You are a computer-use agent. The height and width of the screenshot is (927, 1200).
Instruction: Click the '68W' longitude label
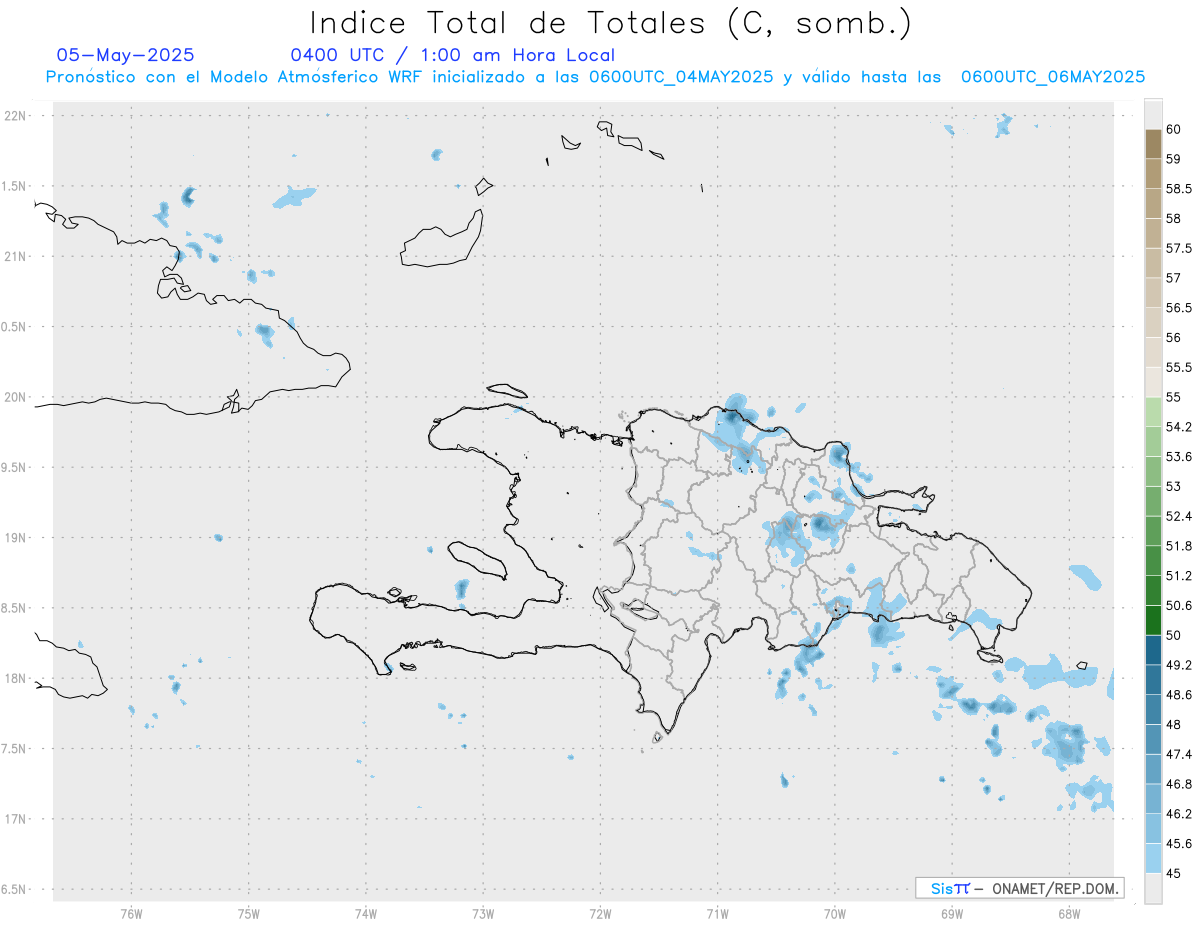pyautogui.click(x=1069, y=913)
